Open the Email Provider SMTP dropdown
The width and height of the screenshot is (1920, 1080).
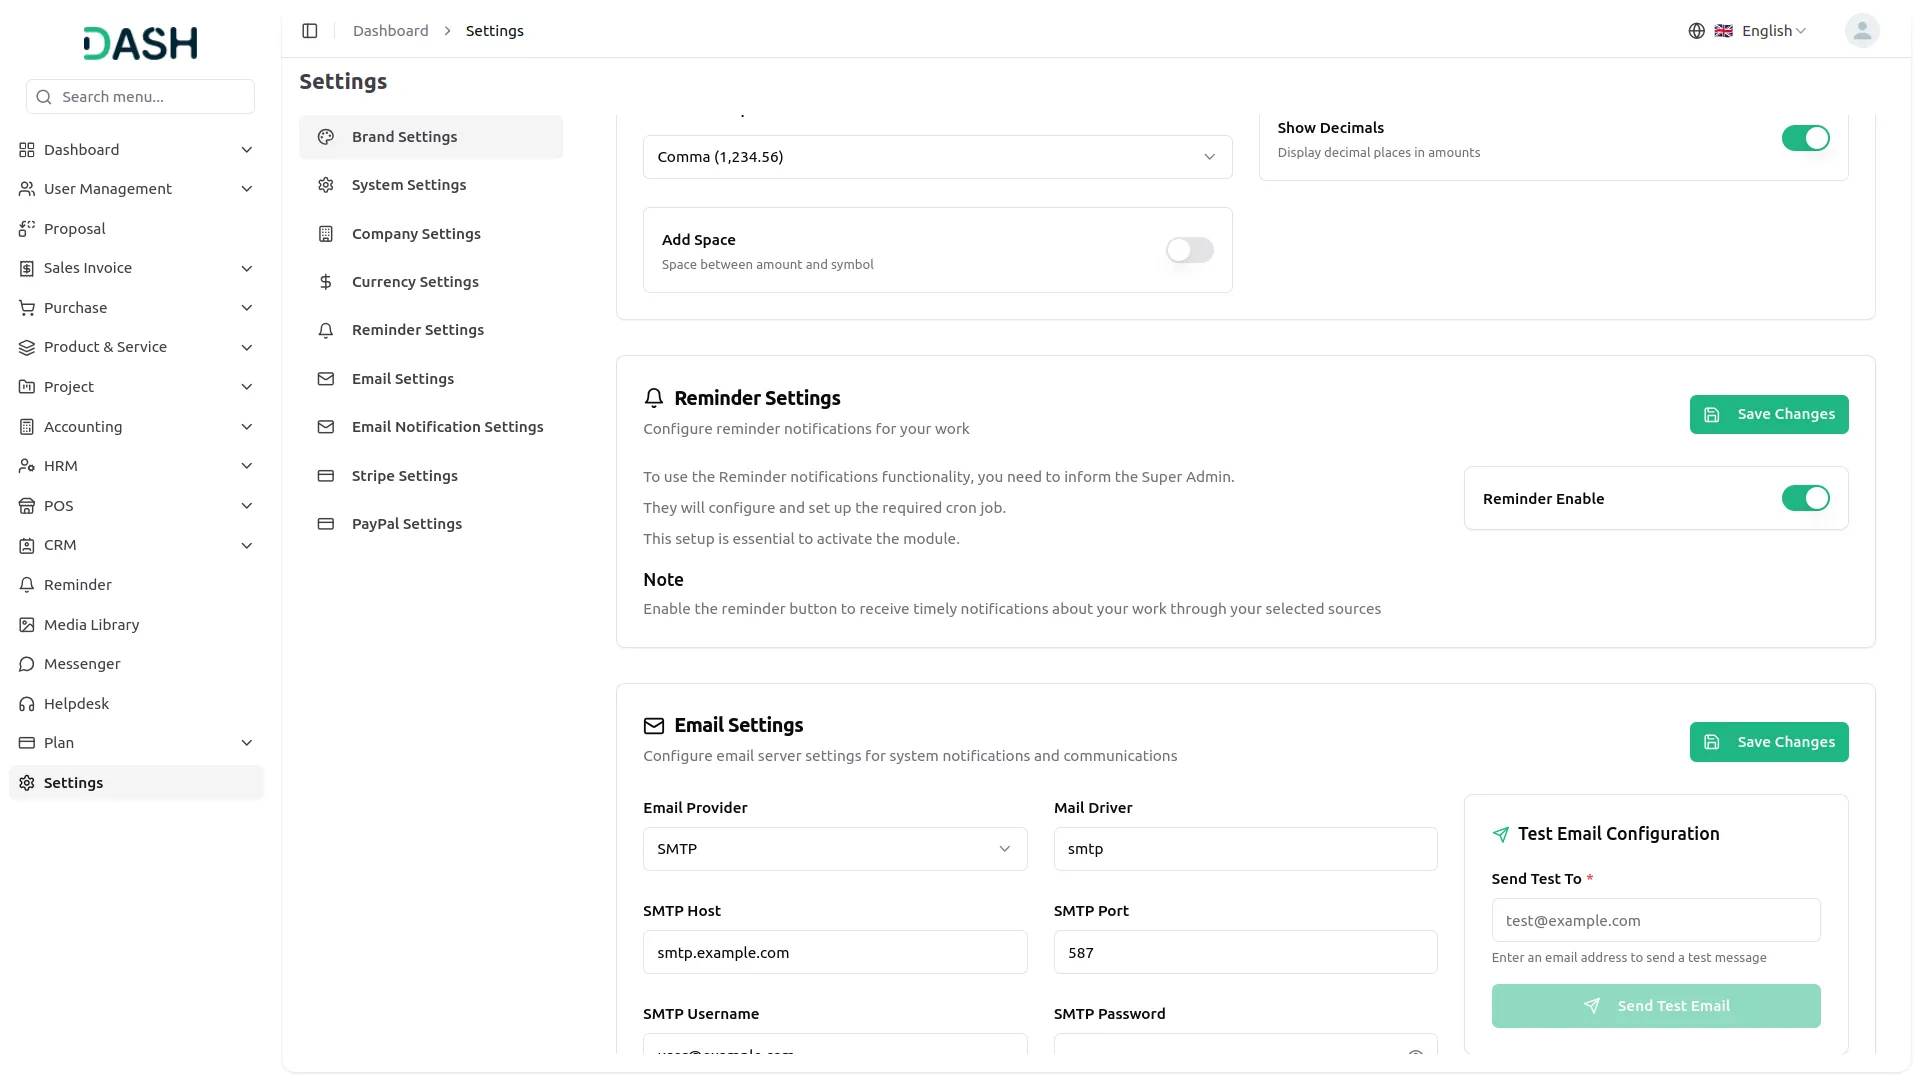click(834, 849)
